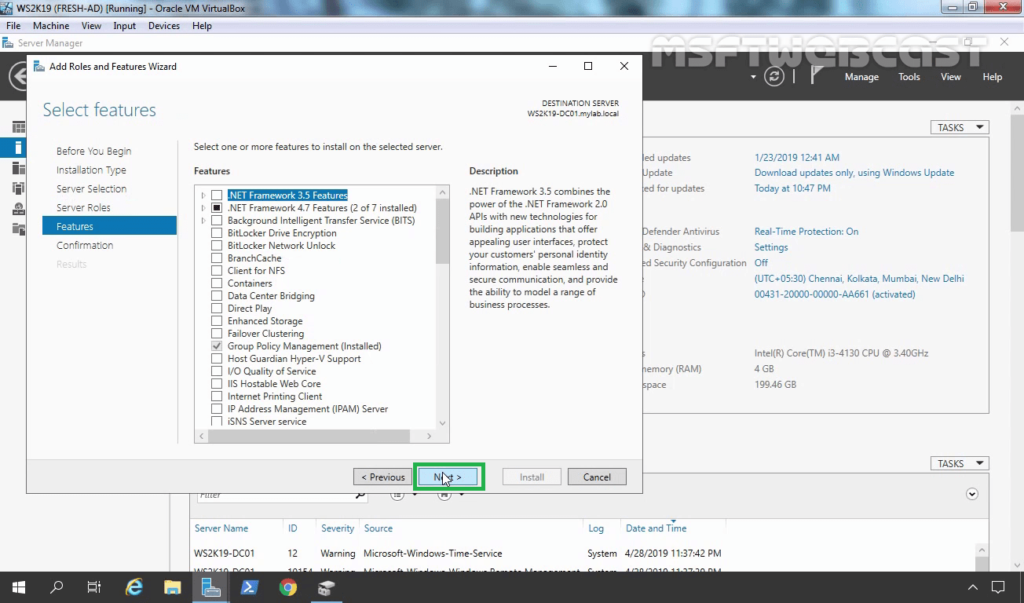Open File Explorer from the taskbar
The image size is (1024, 603).
(172, 587)
